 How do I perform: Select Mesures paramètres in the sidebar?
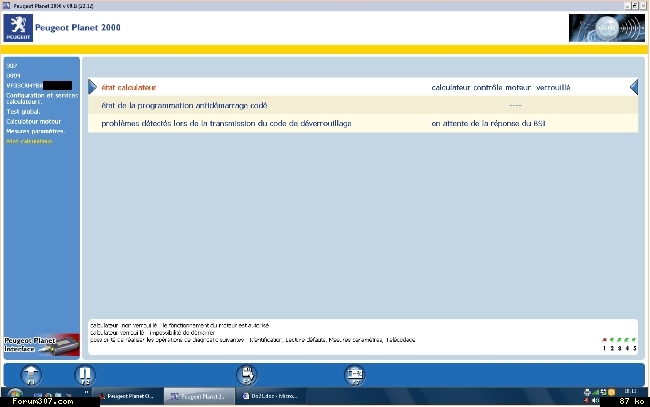pyautogui.click(x=35, y=131)
